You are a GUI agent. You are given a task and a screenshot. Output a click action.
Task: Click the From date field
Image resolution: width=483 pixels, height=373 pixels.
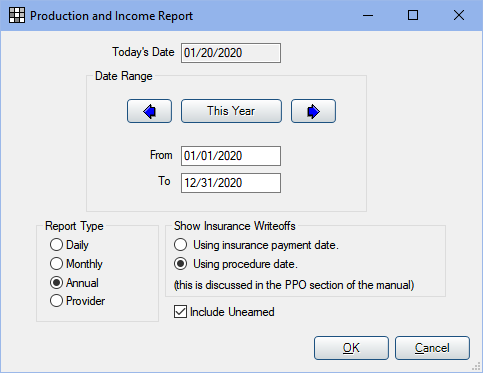click(x=231, y=156)
